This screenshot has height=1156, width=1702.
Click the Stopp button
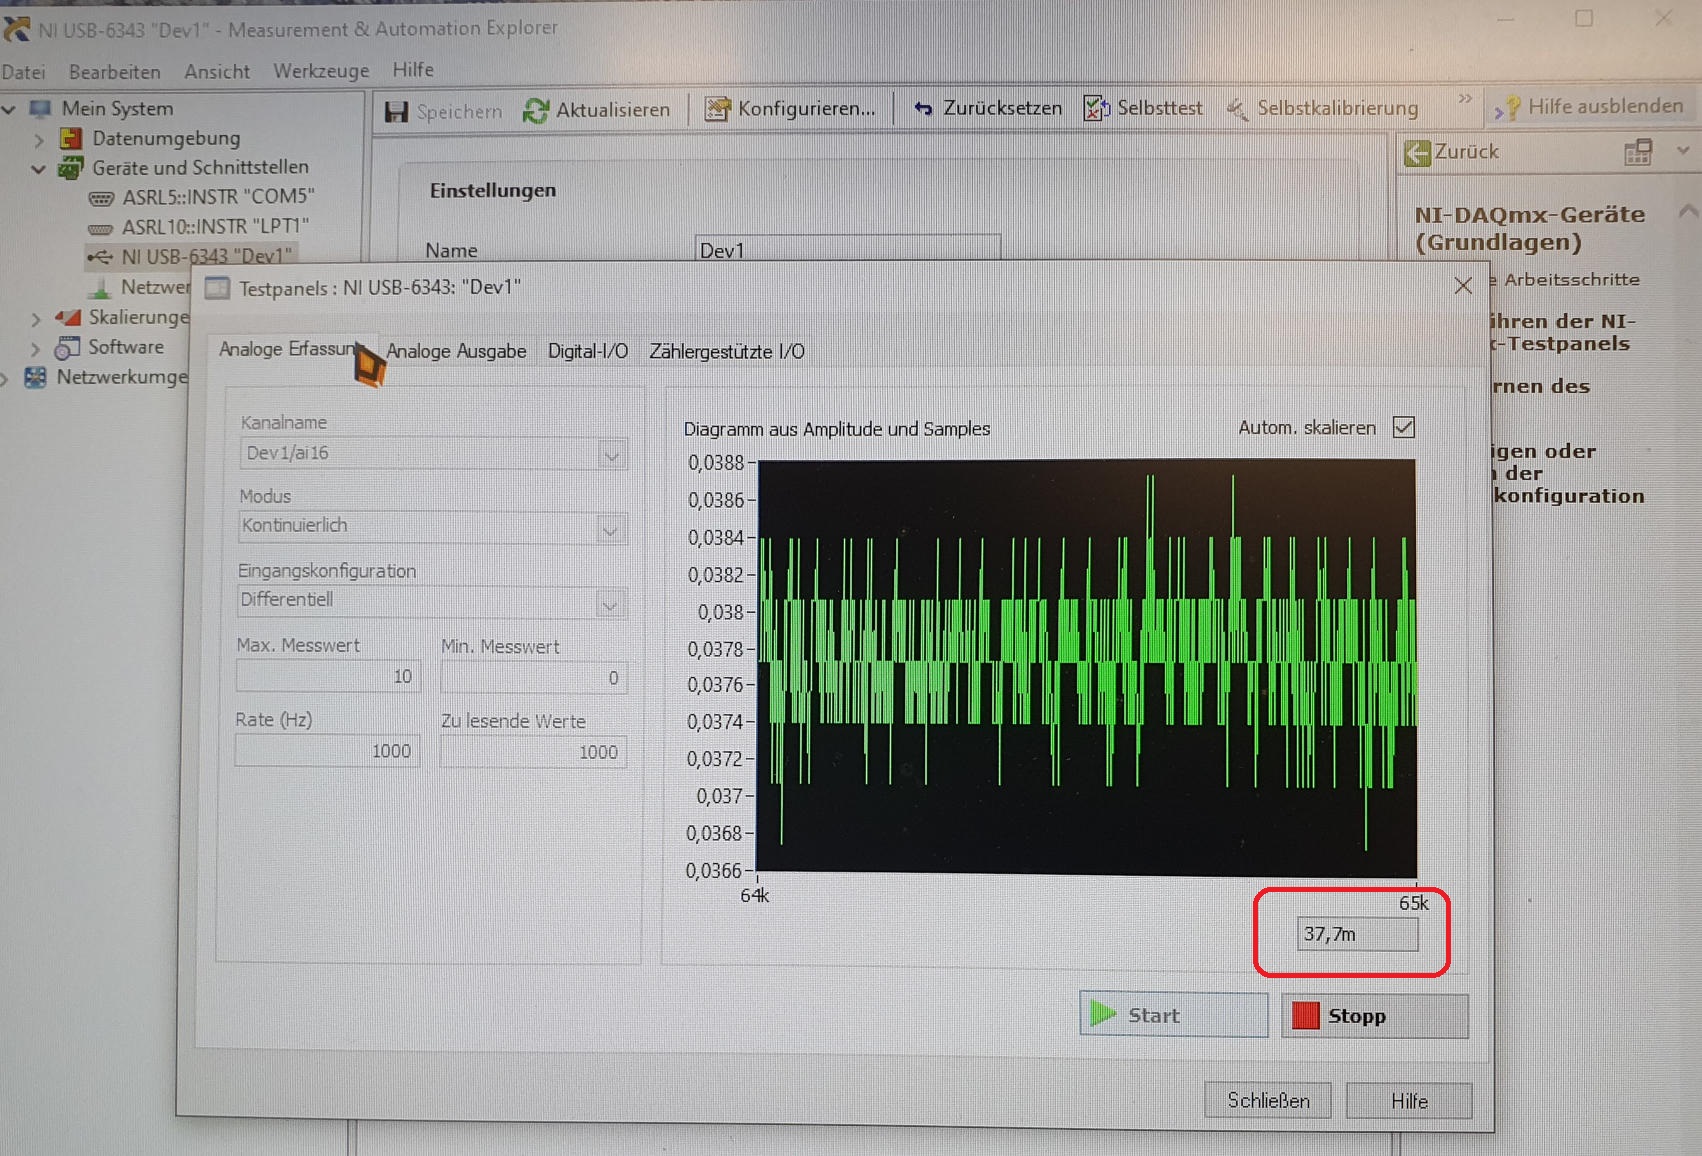click(x=1375, y=1016)
